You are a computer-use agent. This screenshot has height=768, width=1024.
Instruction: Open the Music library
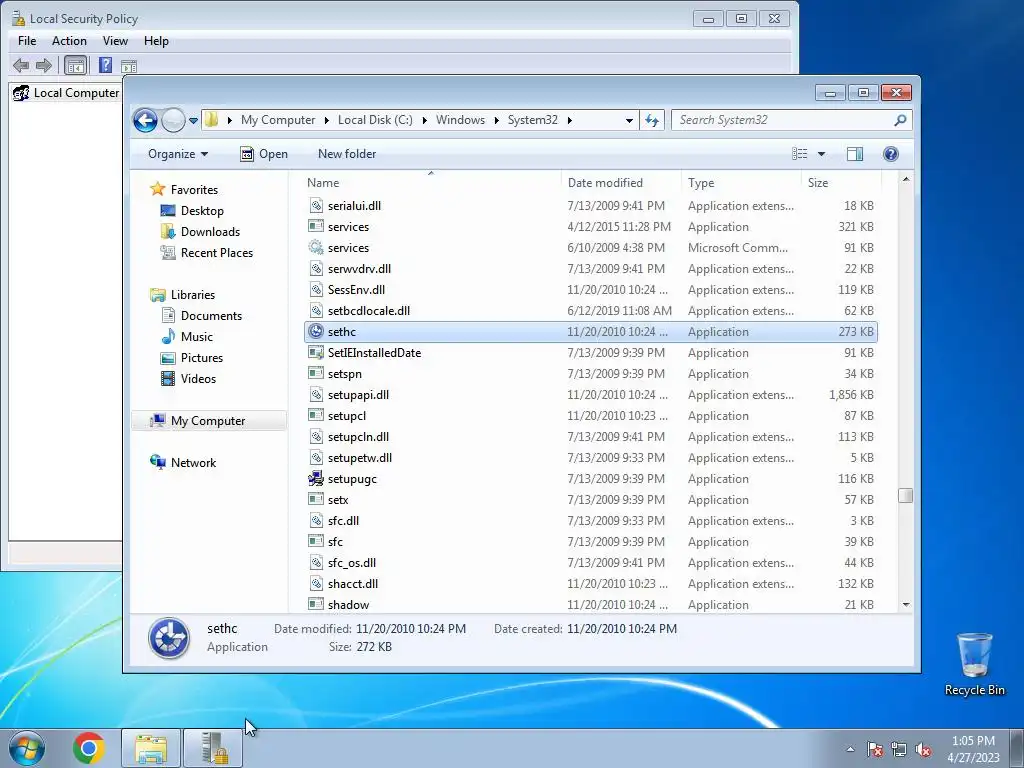pyautogui.click(x=197, y=337)
